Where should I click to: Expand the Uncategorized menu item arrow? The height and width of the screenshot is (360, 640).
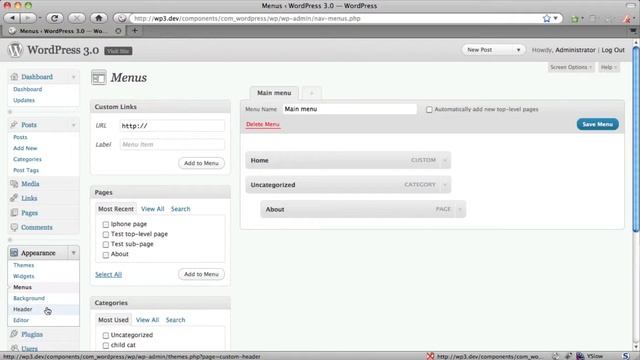pyautogui.click(x=445, y=185)
